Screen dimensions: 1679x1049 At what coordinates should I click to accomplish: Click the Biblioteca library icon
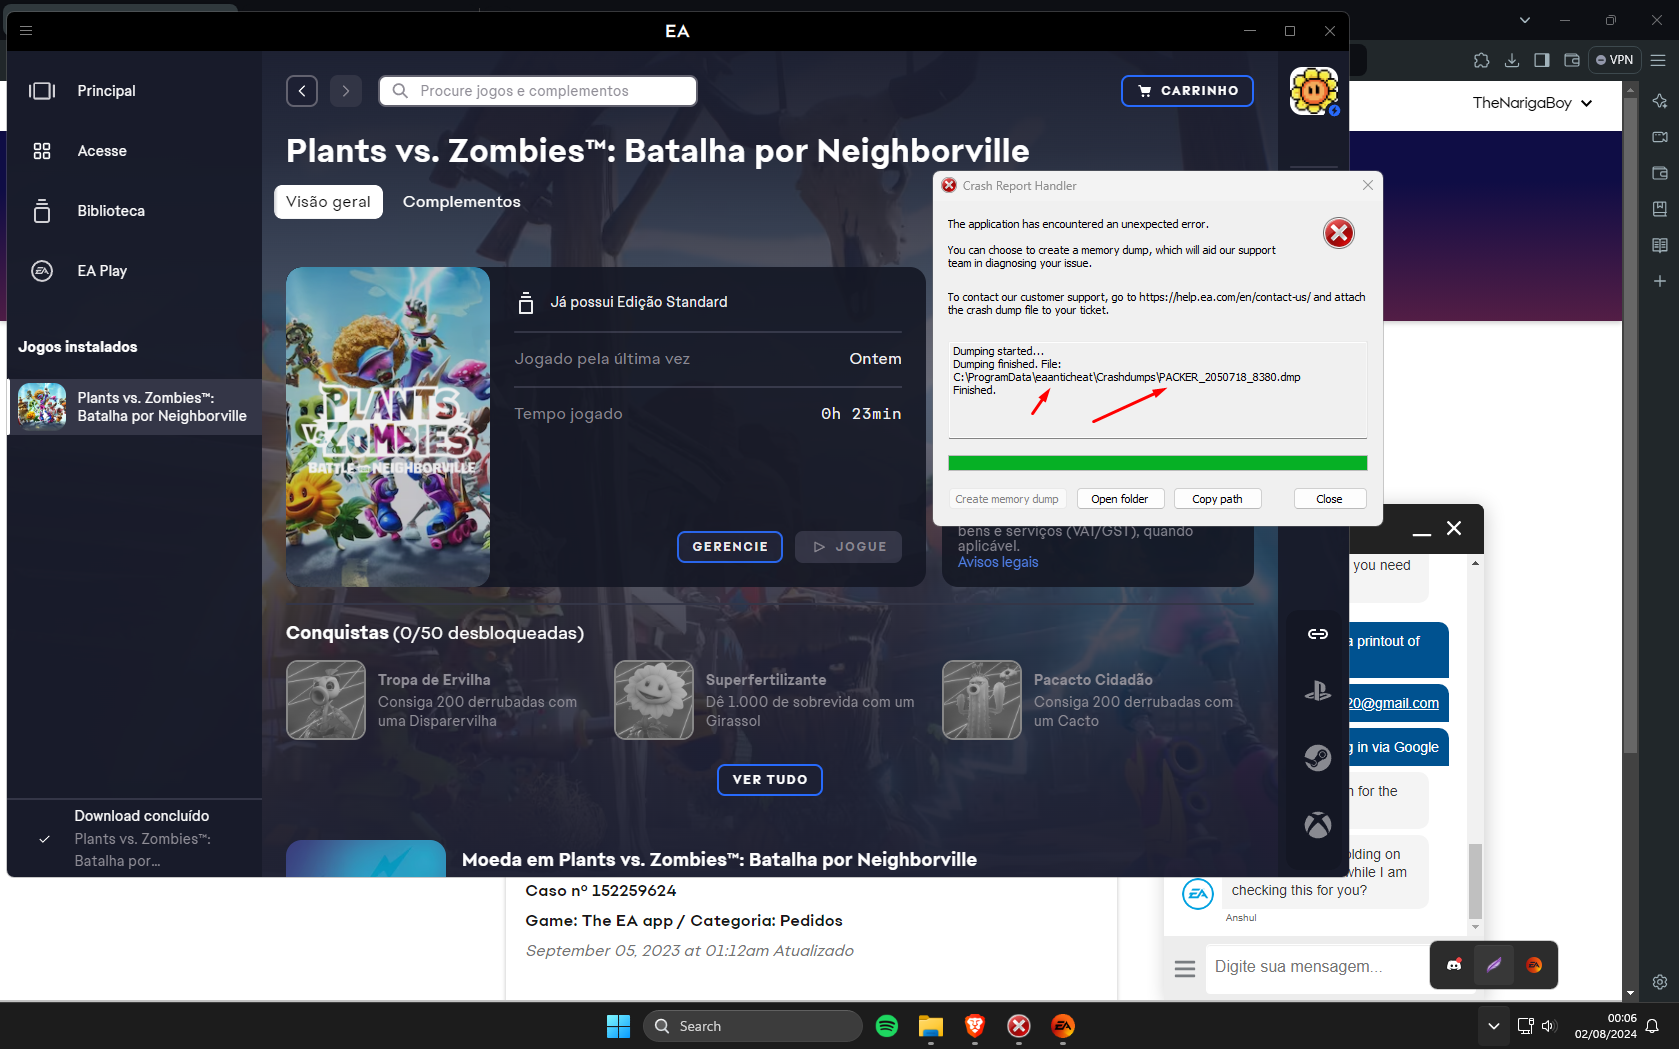pyautogui.click(x=42, y=211)
